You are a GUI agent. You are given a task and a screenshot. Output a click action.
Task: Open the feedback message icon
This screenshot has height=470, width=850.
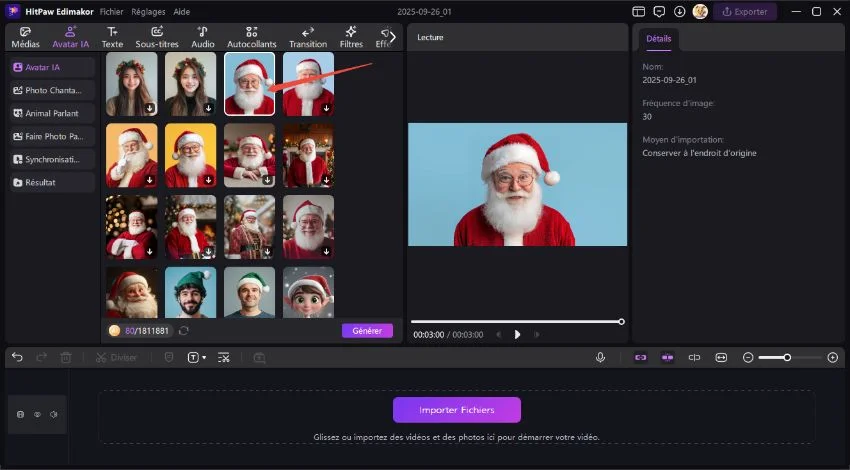tap(659, 11)
